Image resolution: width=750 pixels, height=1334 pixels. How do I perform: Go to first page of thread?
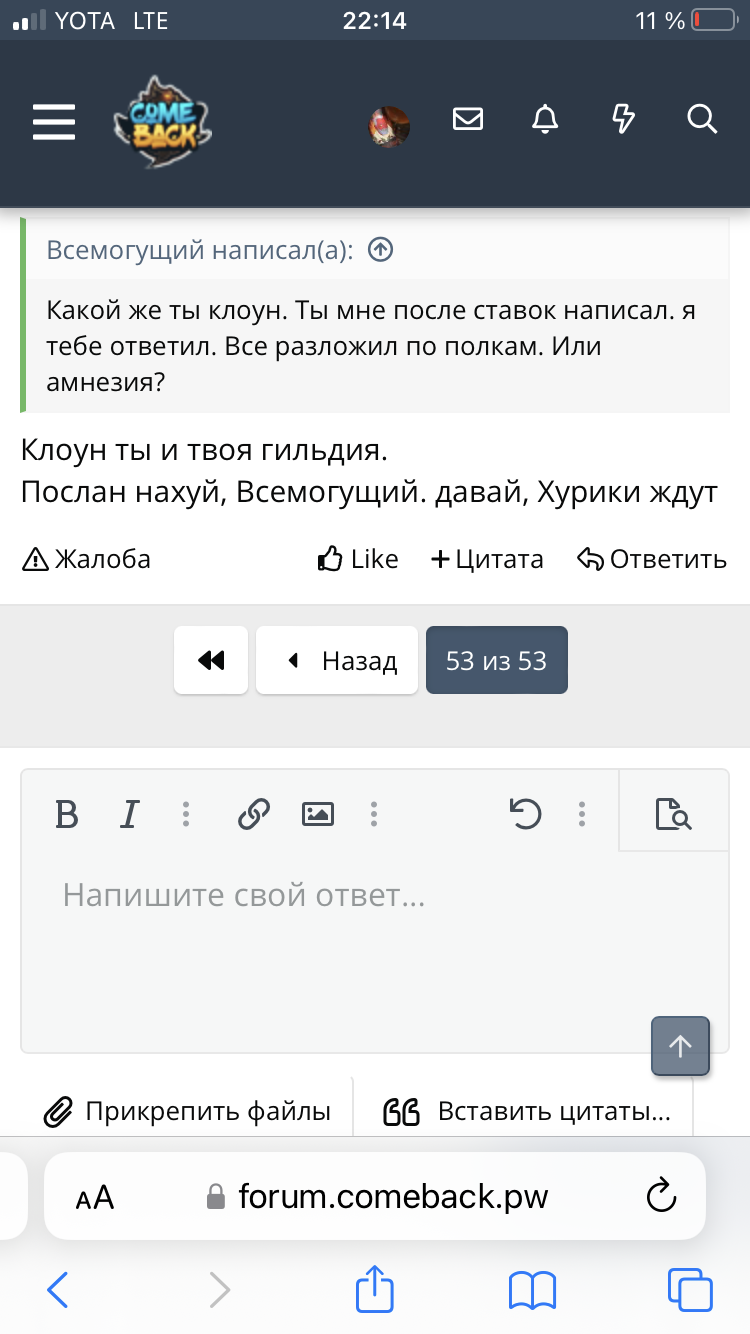tap(211, 660)
